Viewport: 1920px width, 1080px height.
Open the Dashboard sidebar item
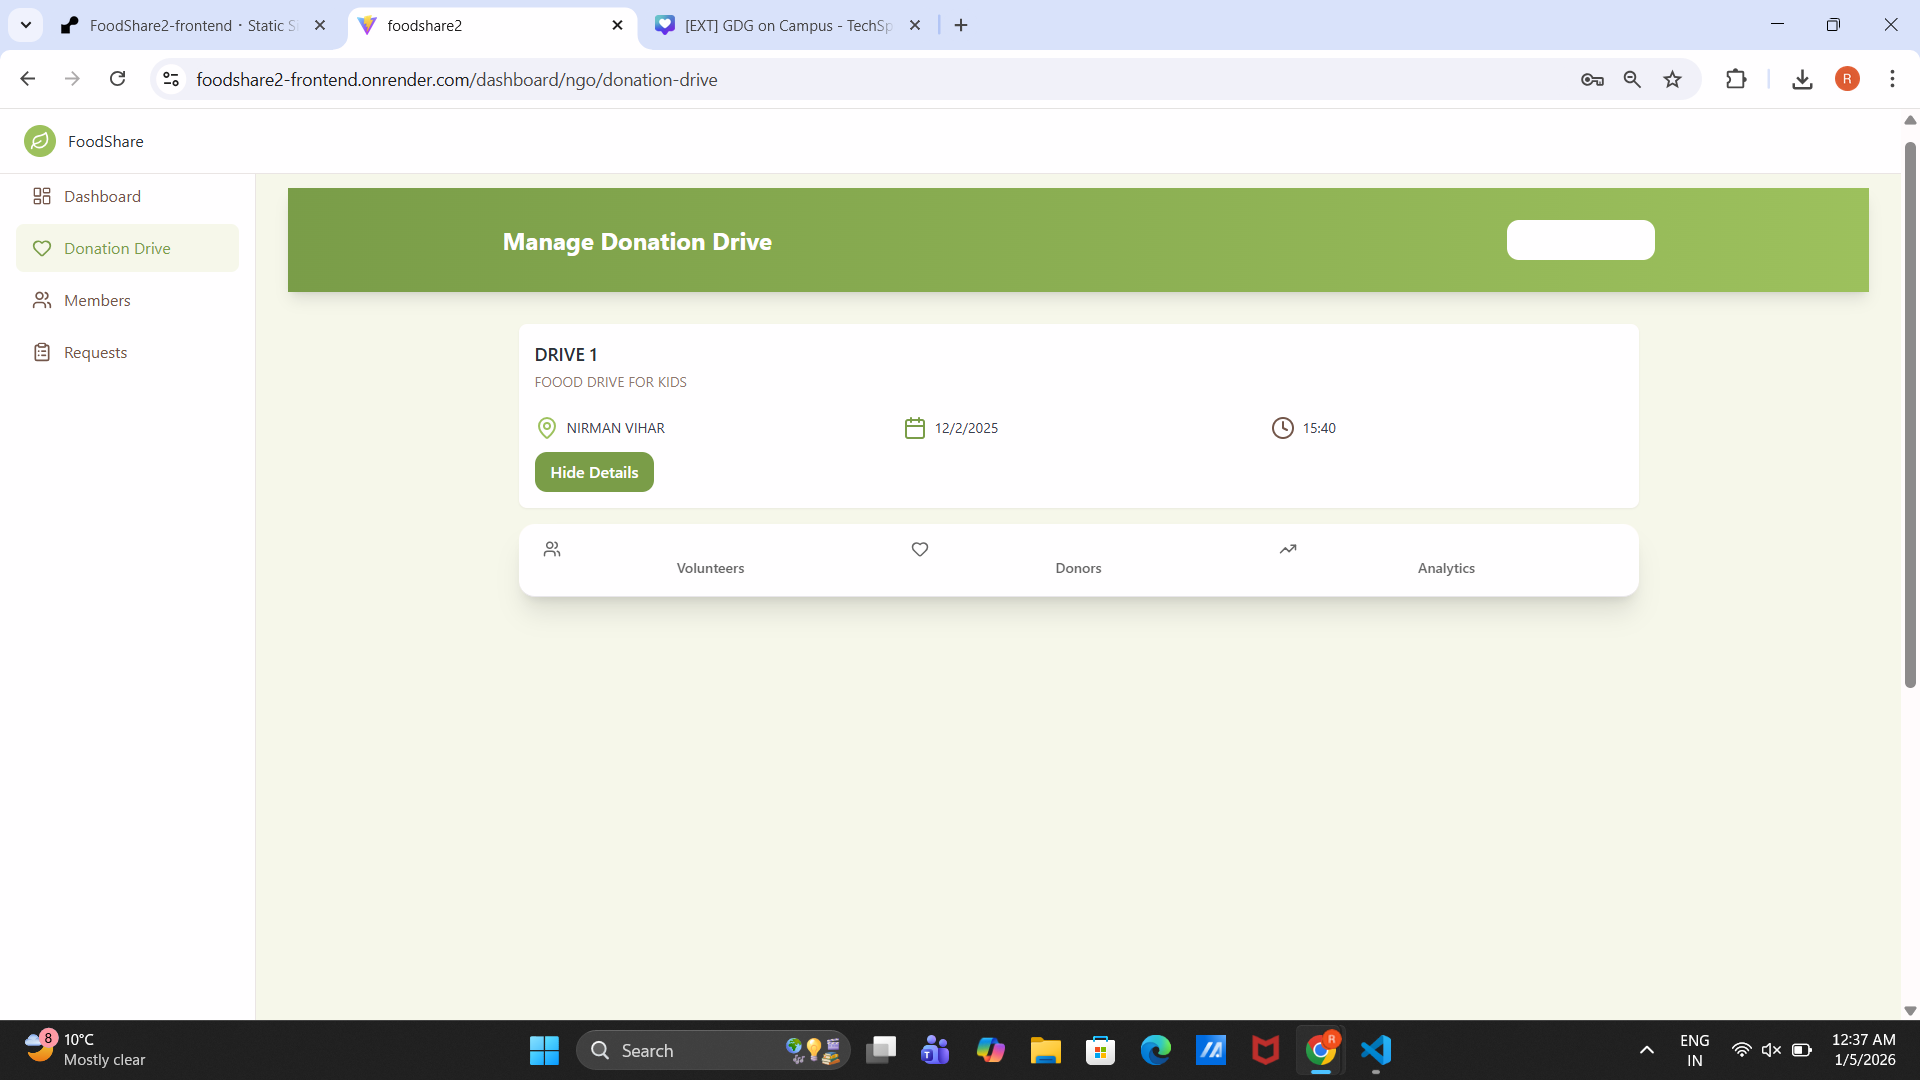pyautogui.click(x=101, y=196)
